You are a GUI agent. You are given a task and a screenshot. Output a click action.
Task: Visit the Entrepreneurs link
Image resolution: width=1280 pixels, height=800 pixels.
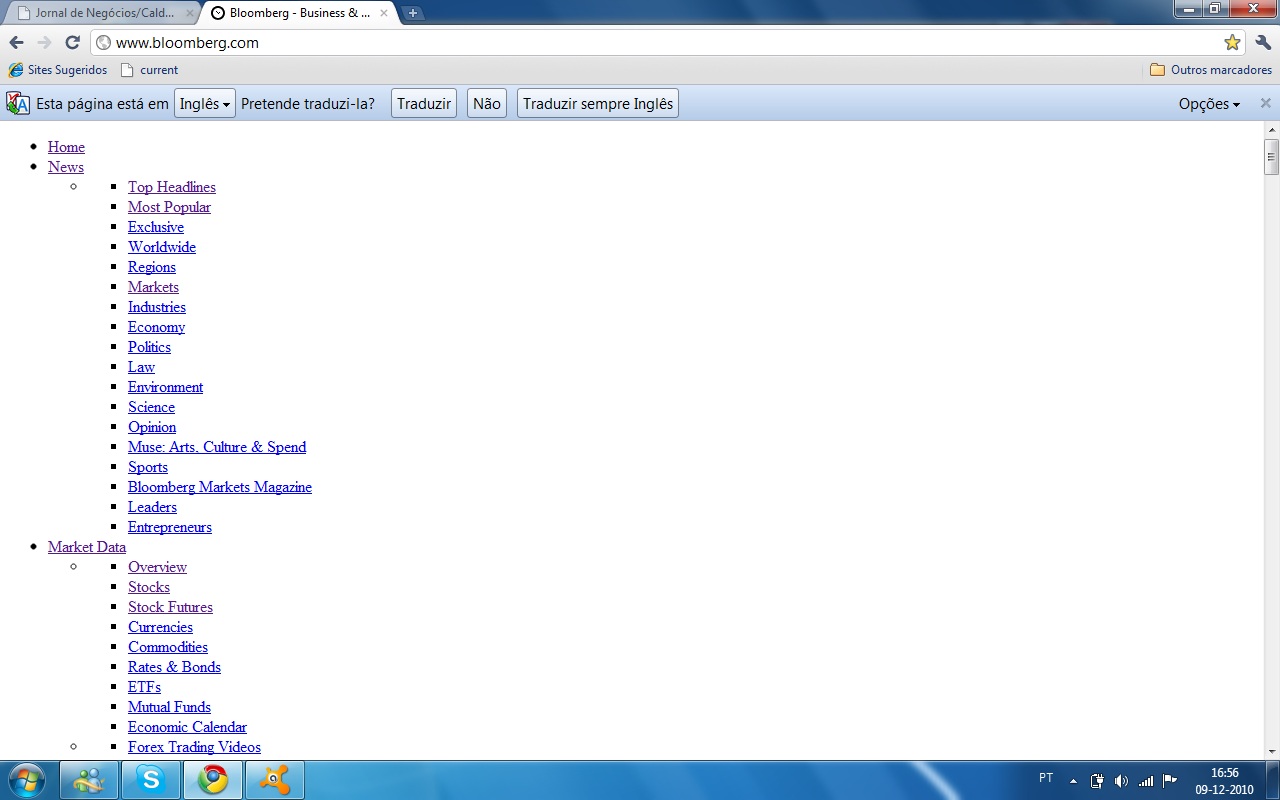point(170,527)
